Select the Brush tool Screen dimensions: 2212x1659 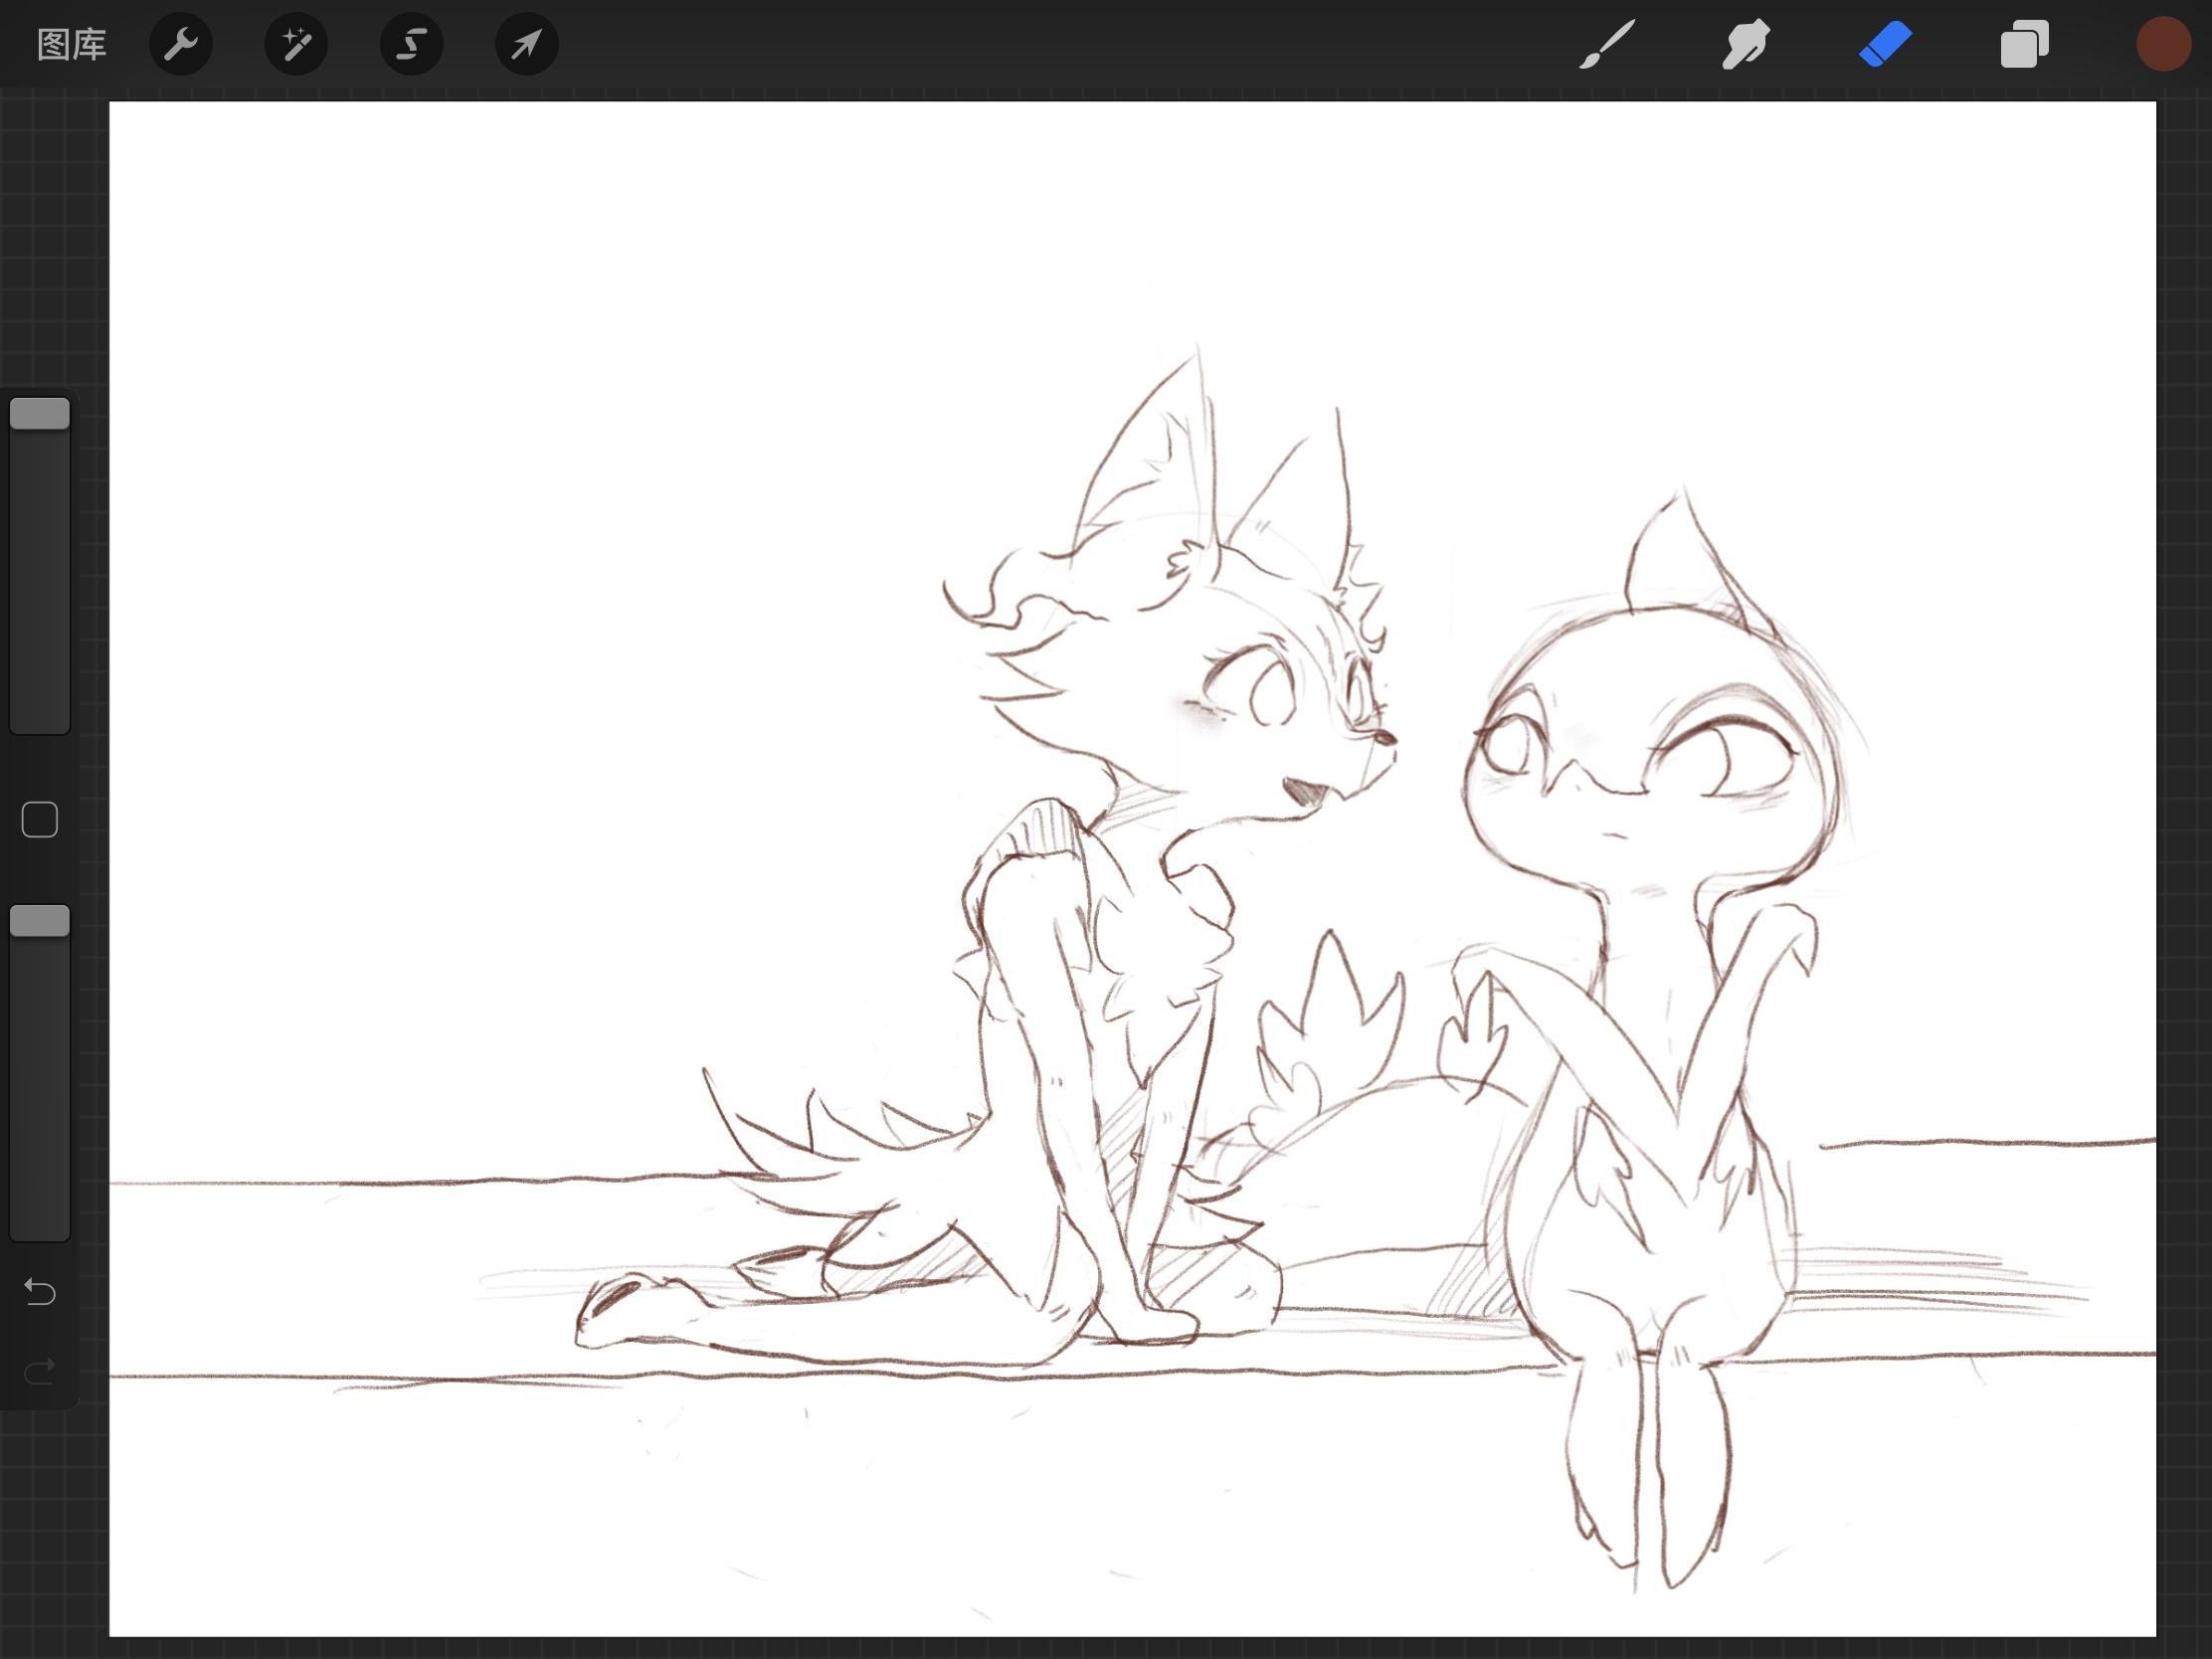(1607, 45)
